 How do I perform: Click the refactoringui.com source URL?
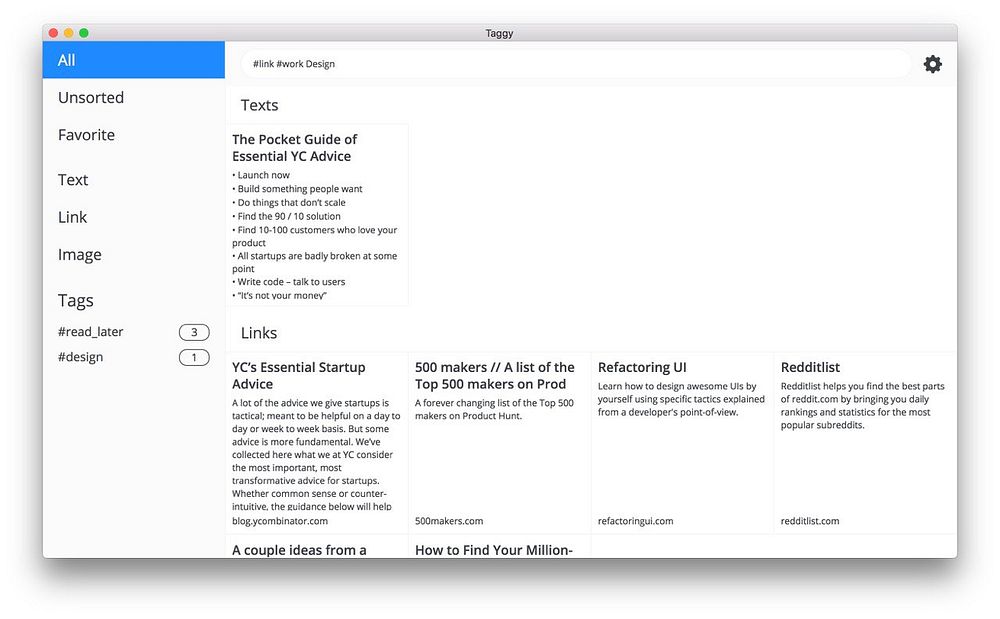click(635, 521)
